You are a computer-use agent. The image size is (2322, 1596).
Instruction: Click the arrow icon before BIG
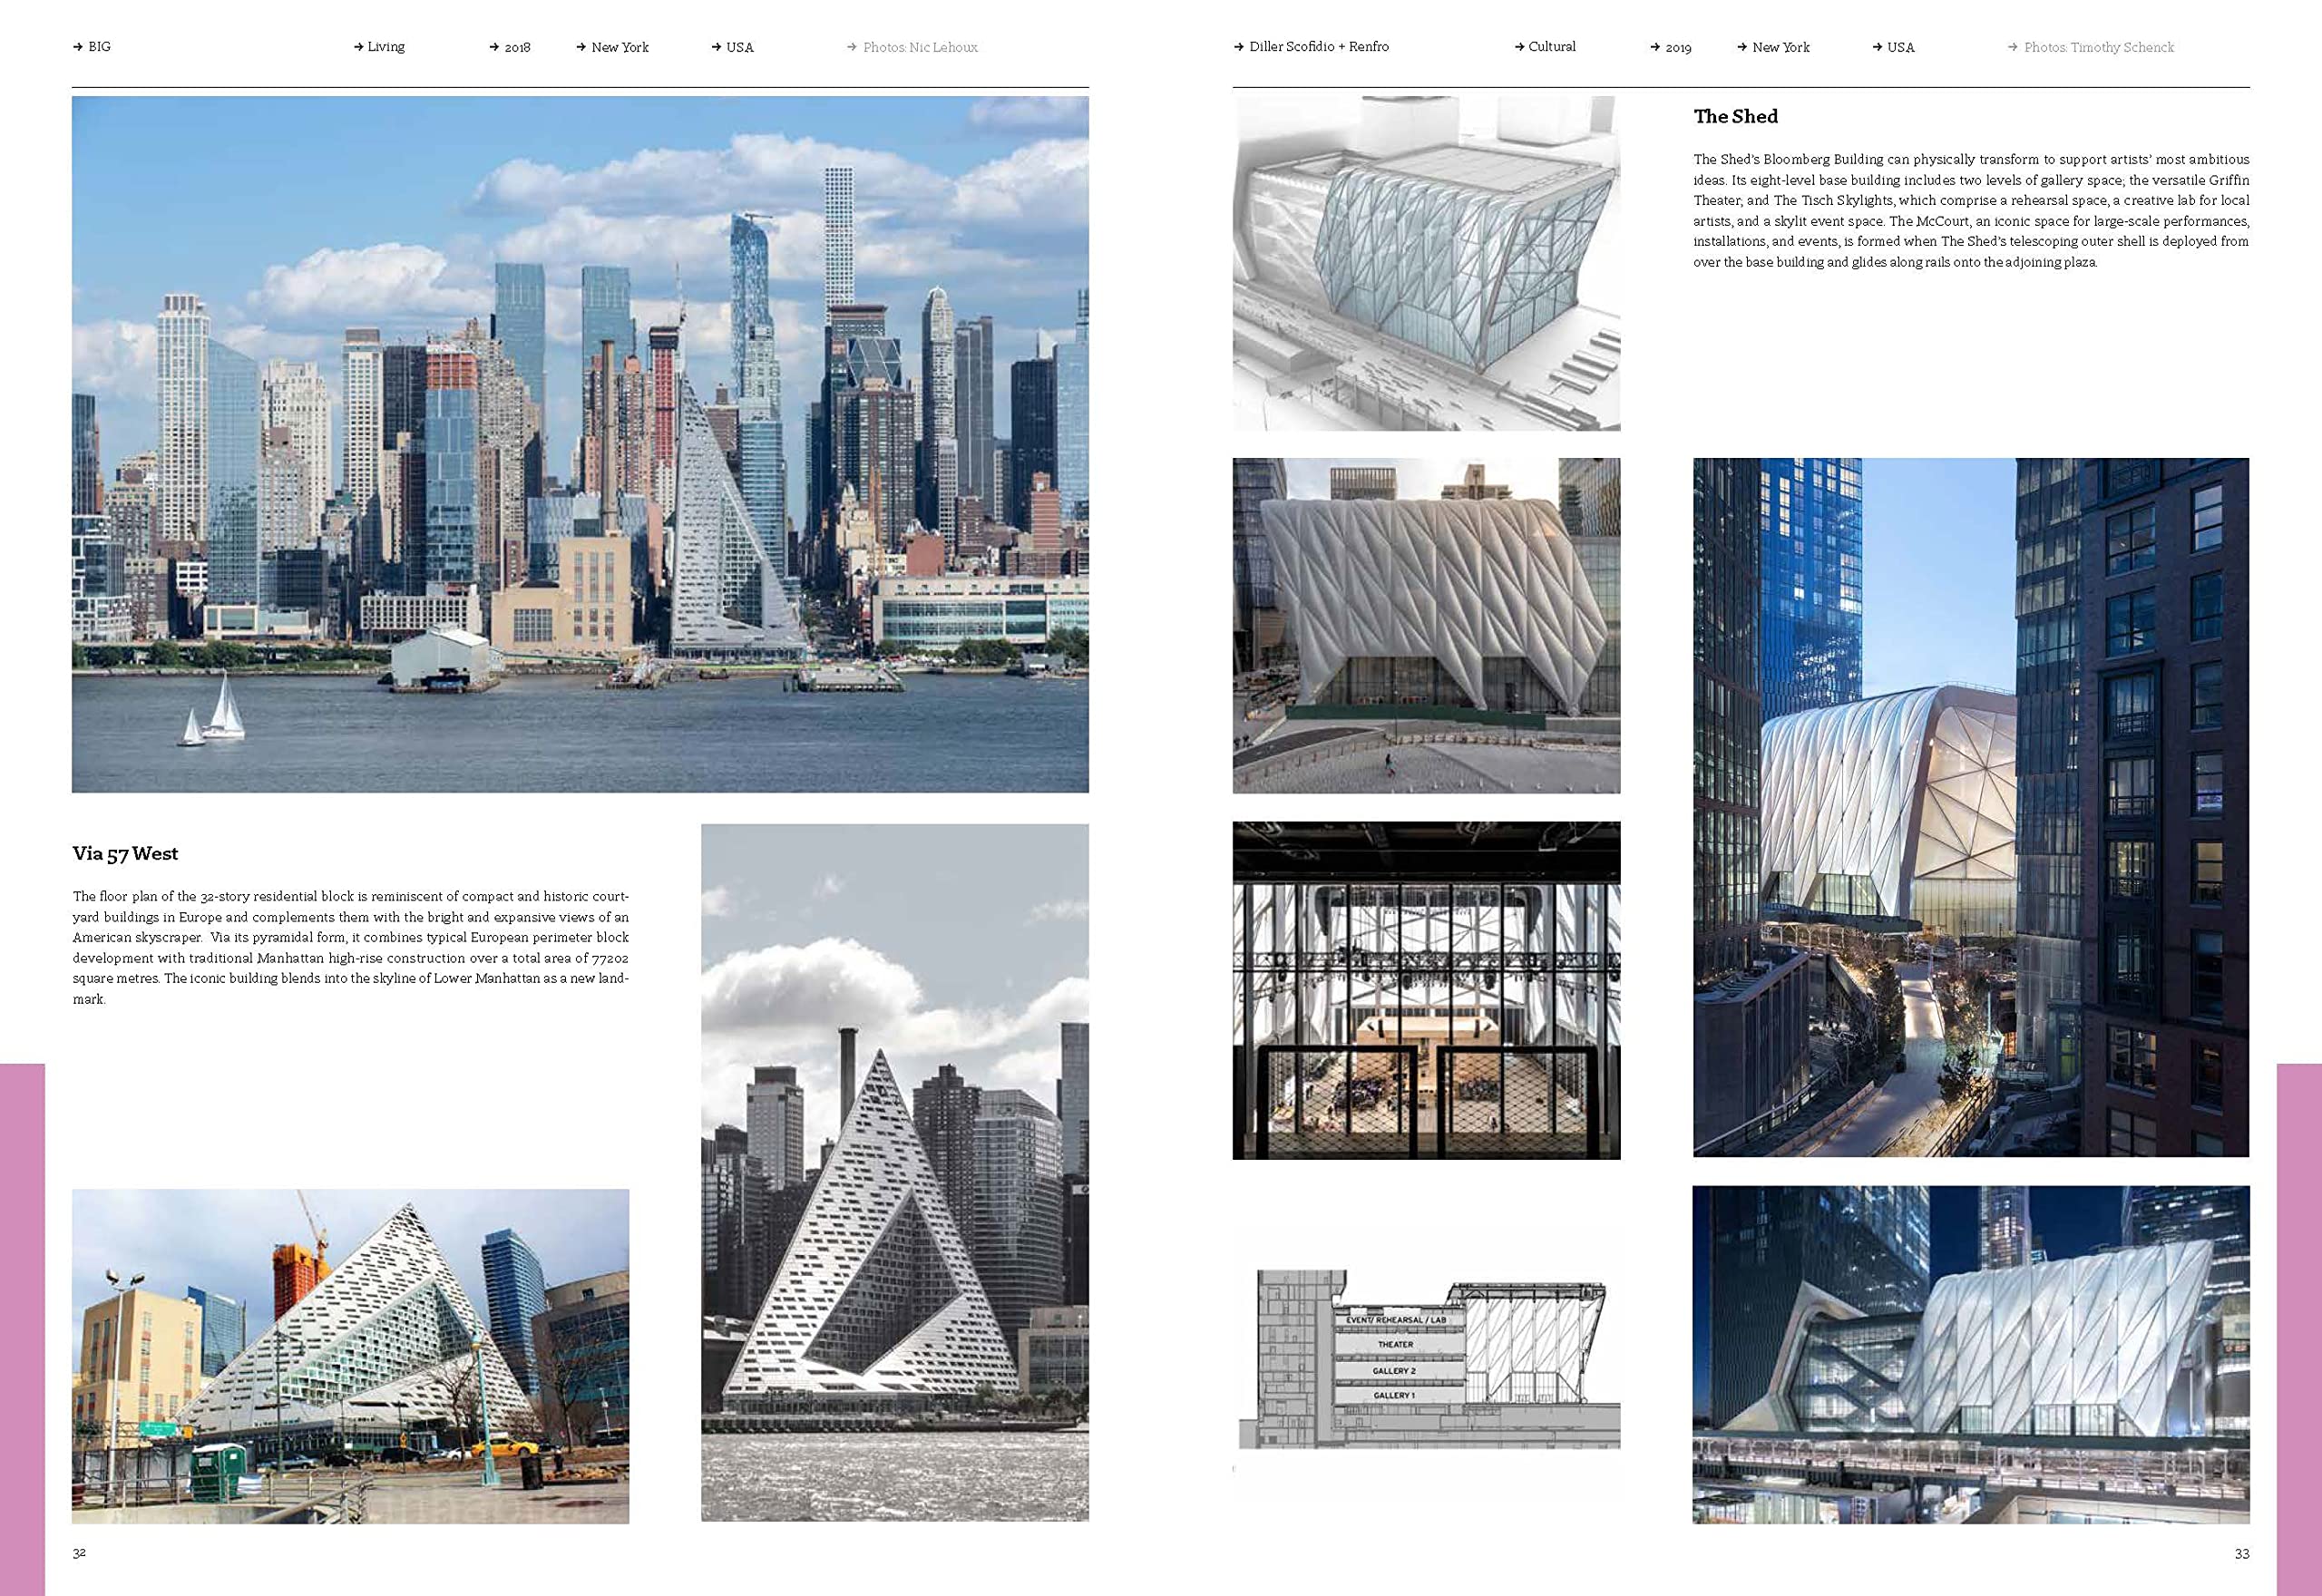[77, 47]
